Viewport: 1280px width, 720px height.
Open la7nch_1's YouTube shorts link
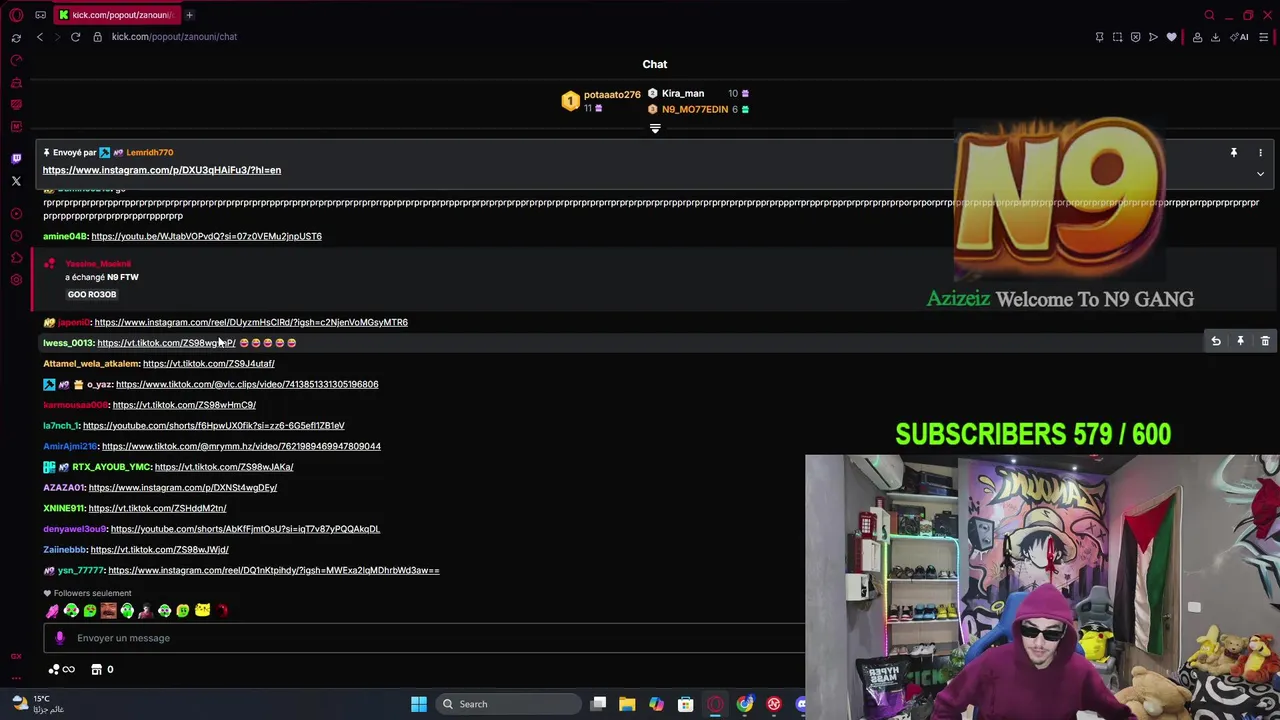click(x=213, y=426)
